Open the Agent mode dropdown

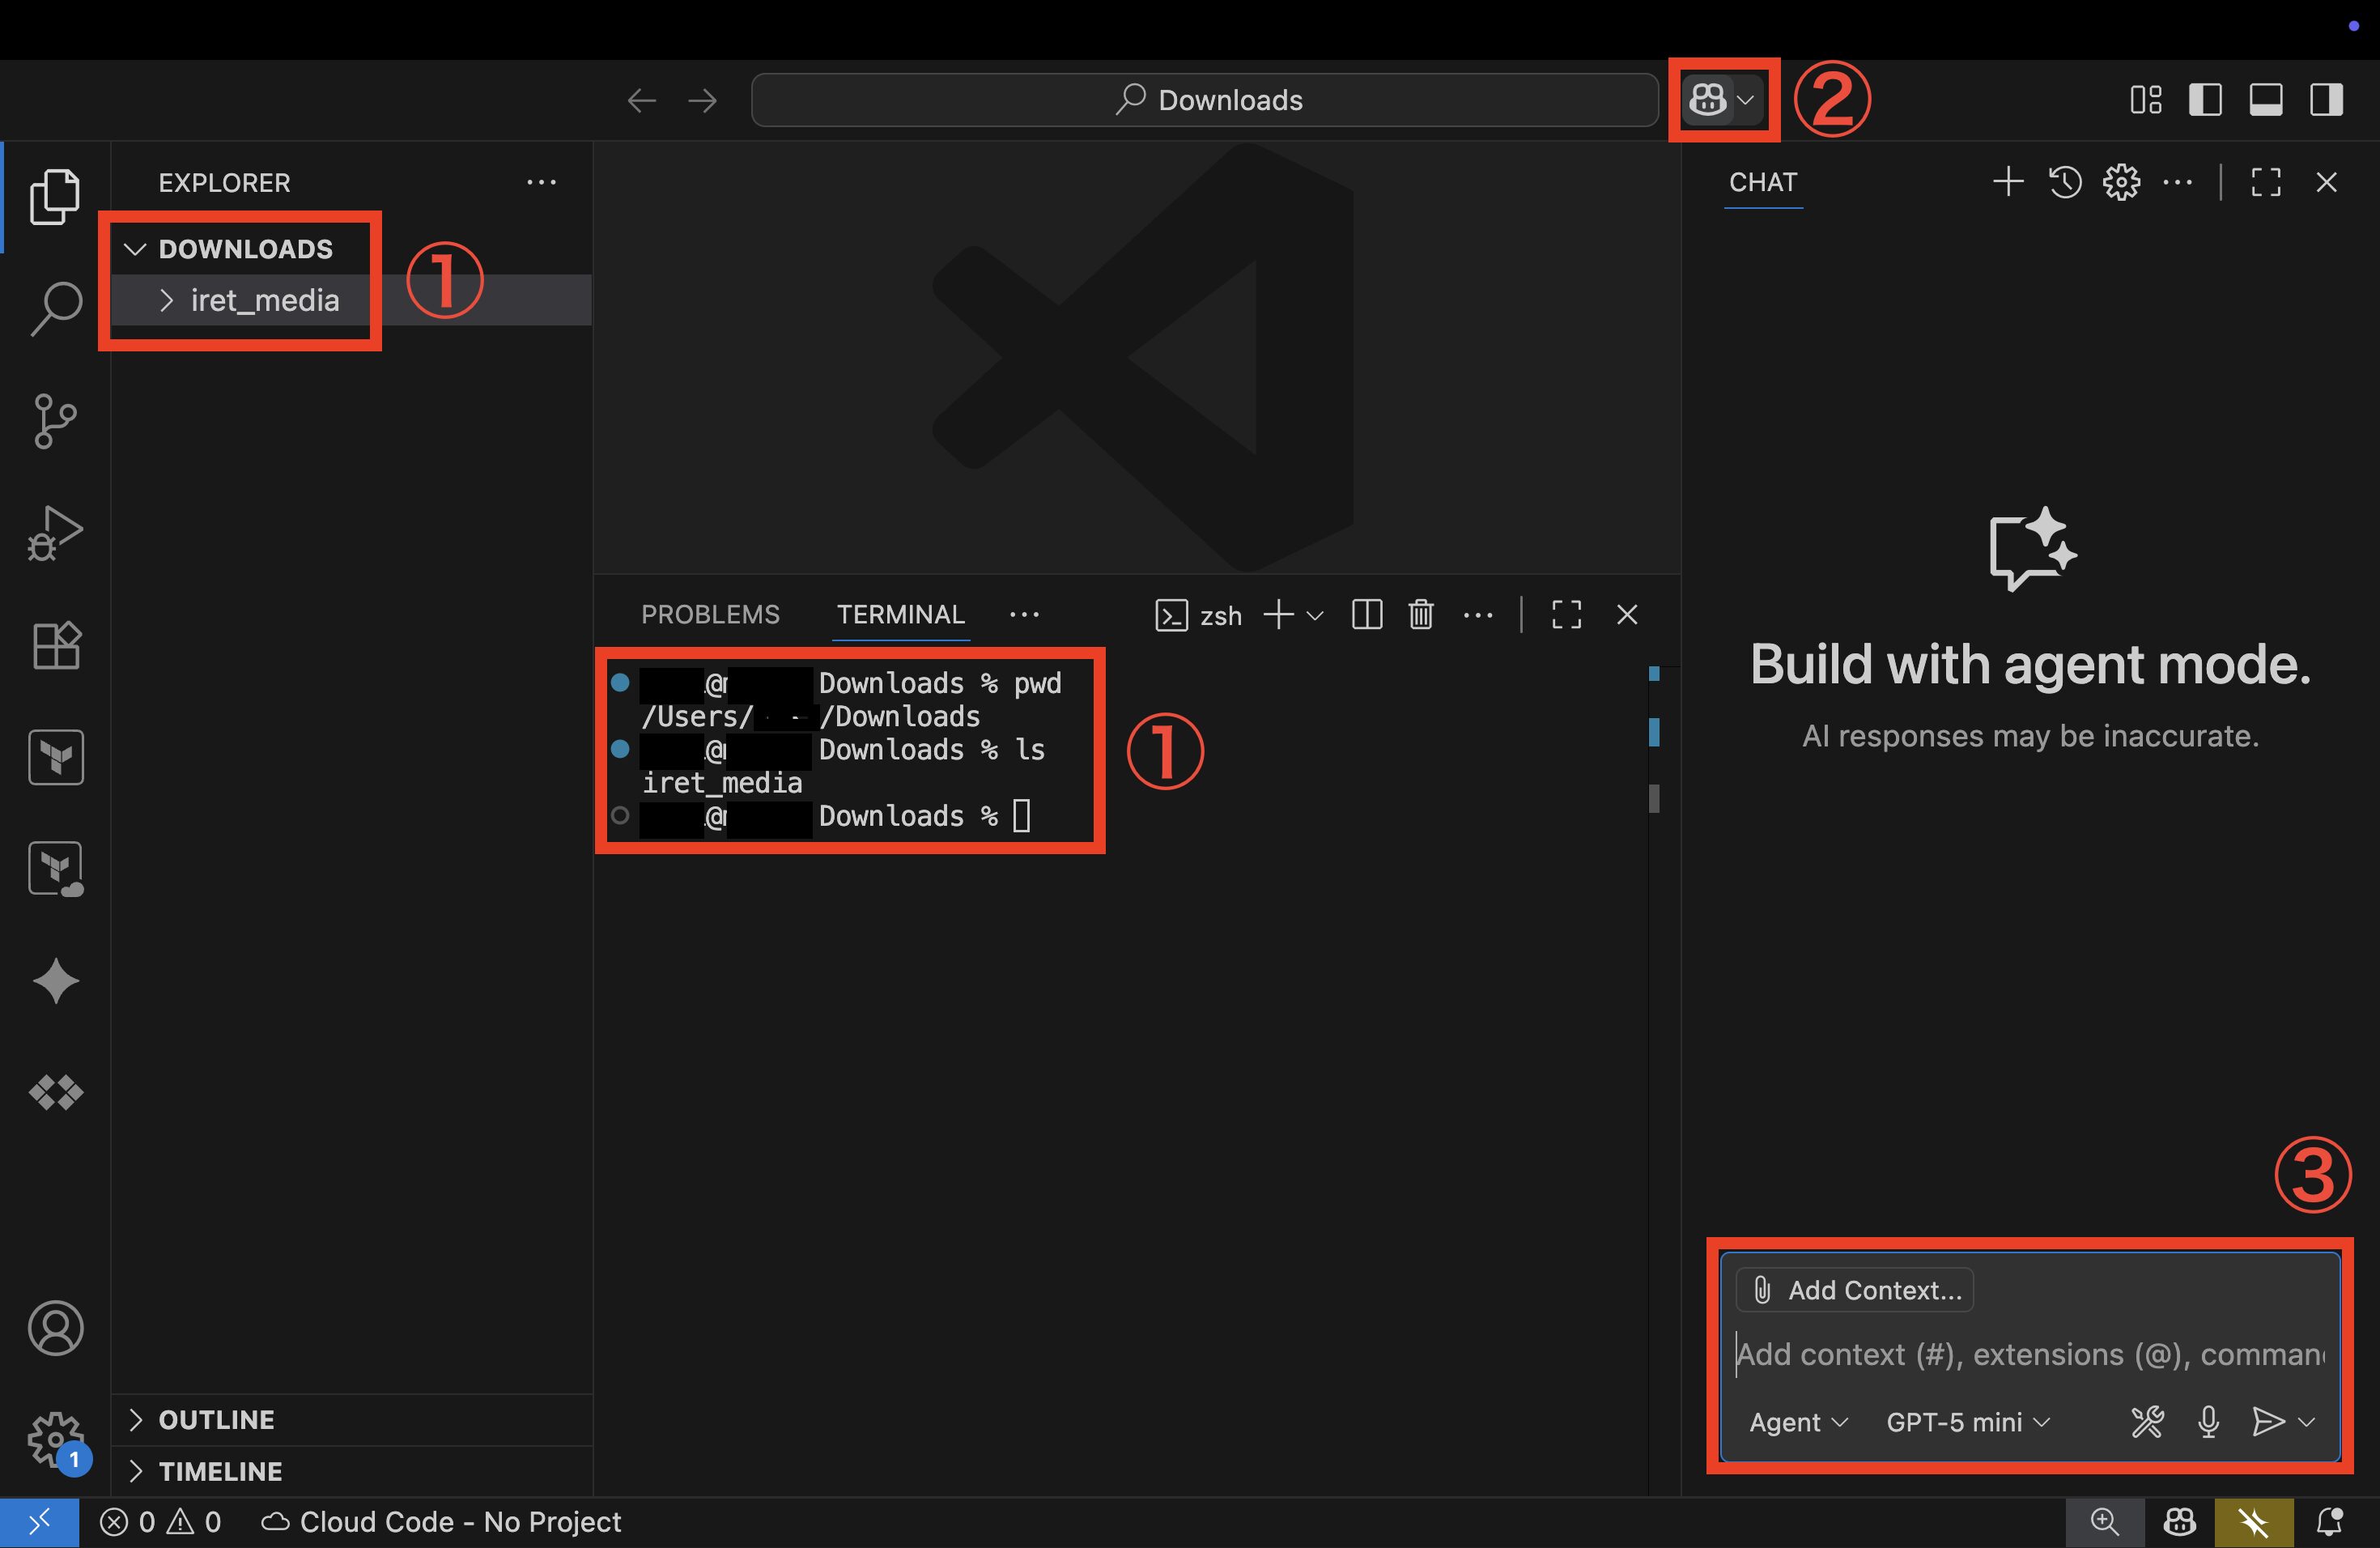pos(1797,1421)
